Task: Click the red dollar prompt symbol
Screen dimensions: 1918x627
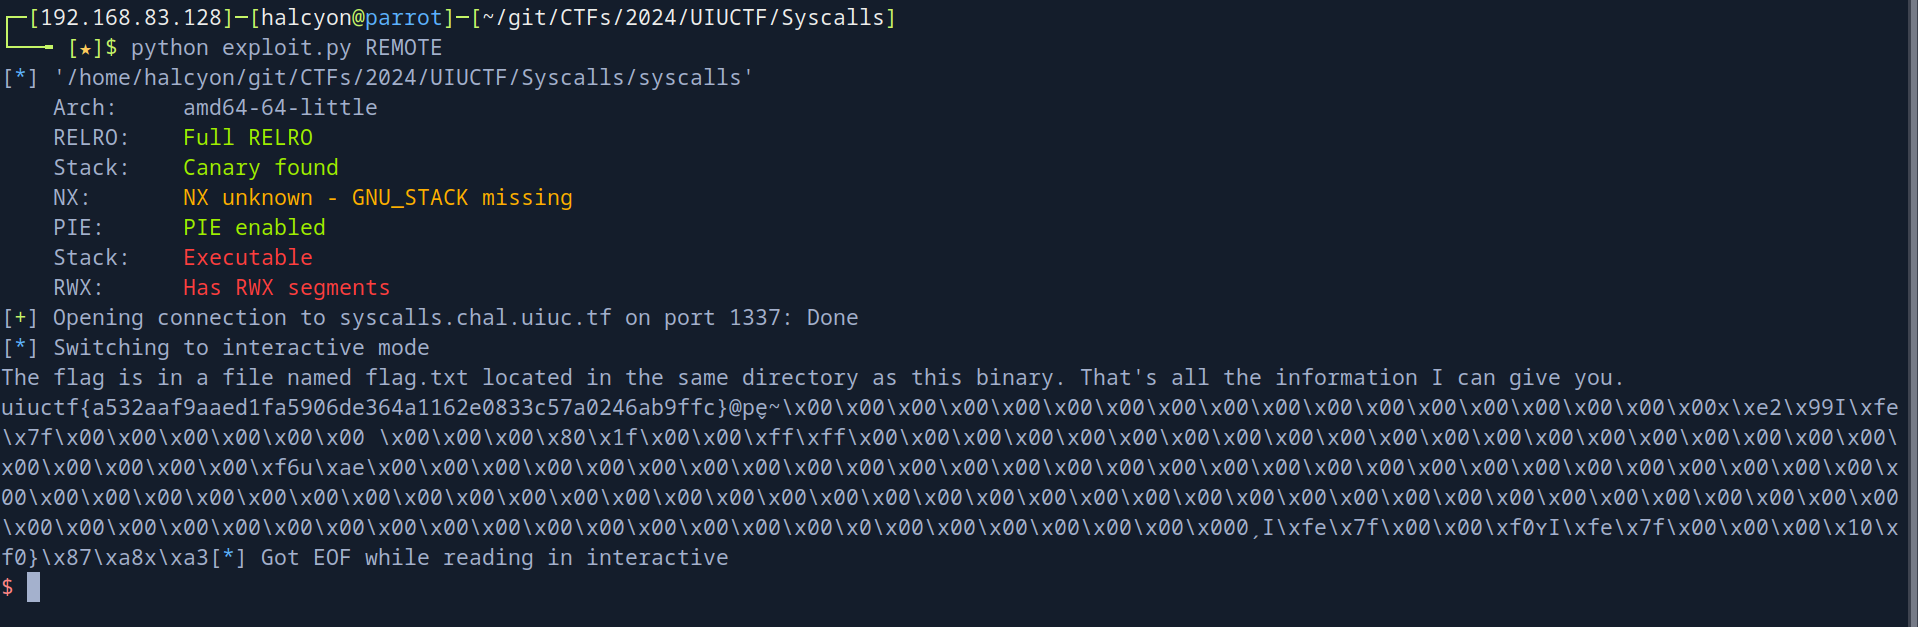Action: click(x=8, y=587)
